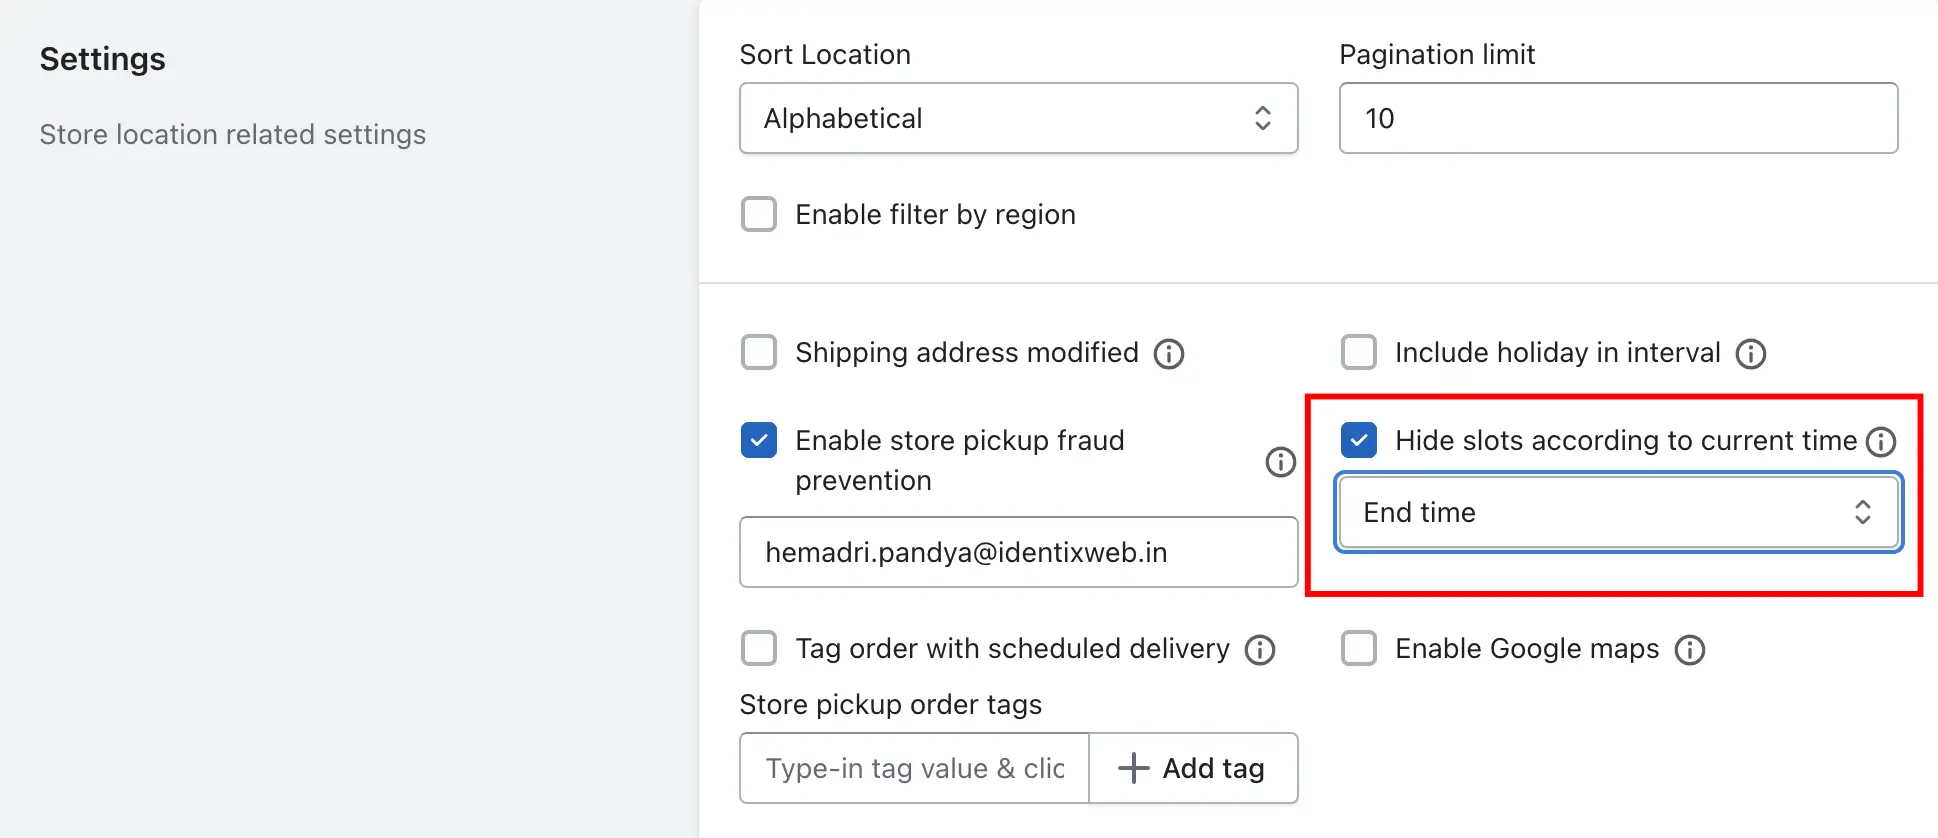Click info icon beside Shipping address modified
The width and height of the screenshot is (1938, 838).
click(x=1169, y=353)
